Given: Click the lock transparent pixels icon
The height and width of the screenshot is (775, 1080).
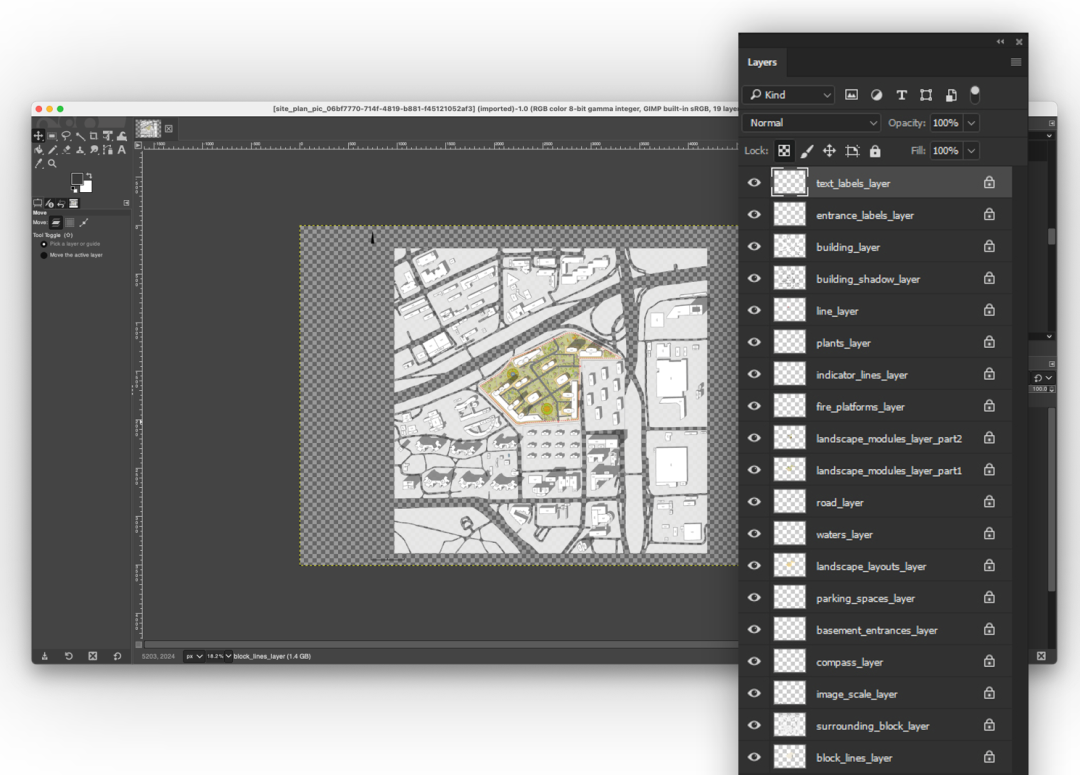Looking at the screenshot, I should [x=784, y=151].
